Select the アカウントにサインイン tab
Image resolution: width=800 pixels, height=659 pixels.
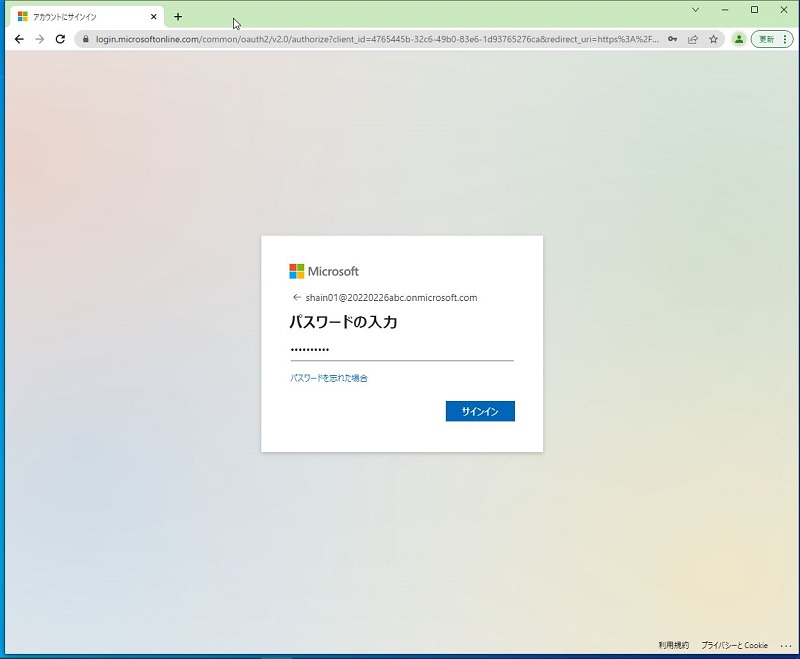pos(87,17)
